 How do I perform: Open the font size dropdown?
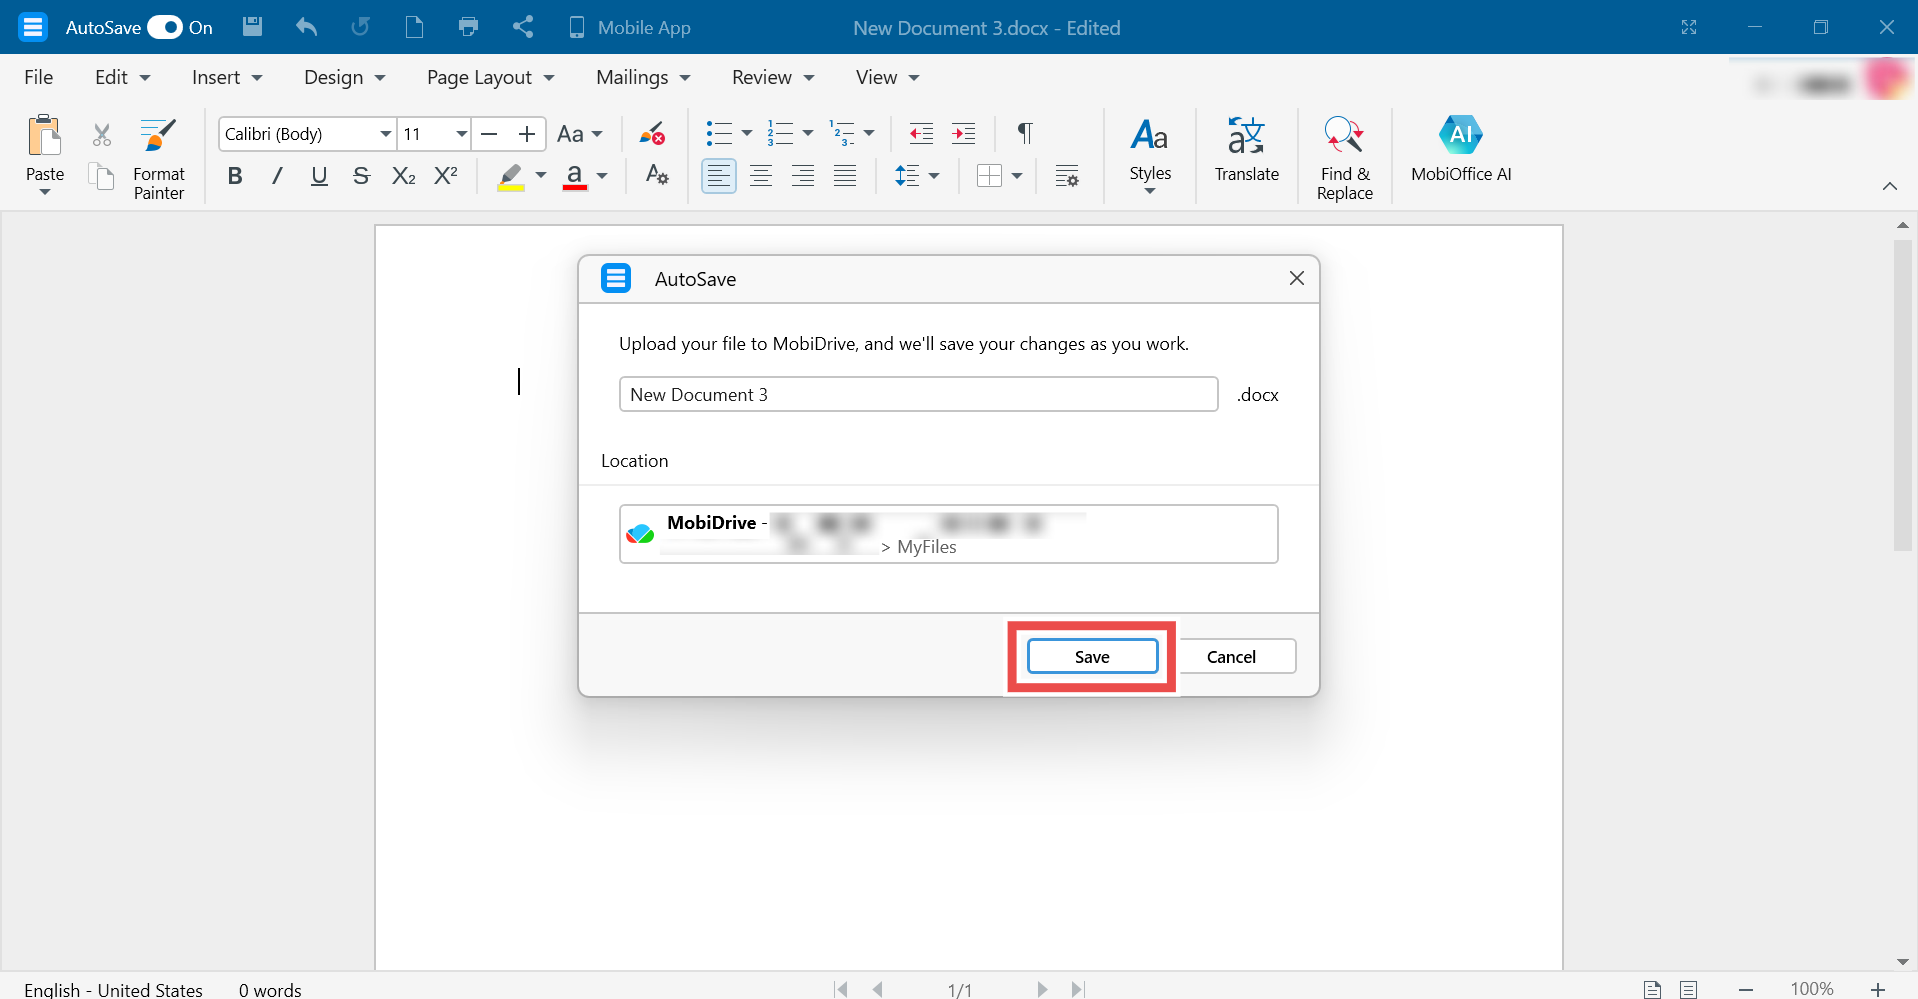coord(461,134)
